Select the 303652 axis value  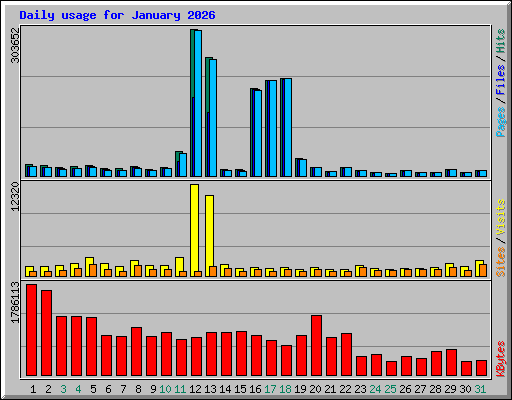point(15,45)
